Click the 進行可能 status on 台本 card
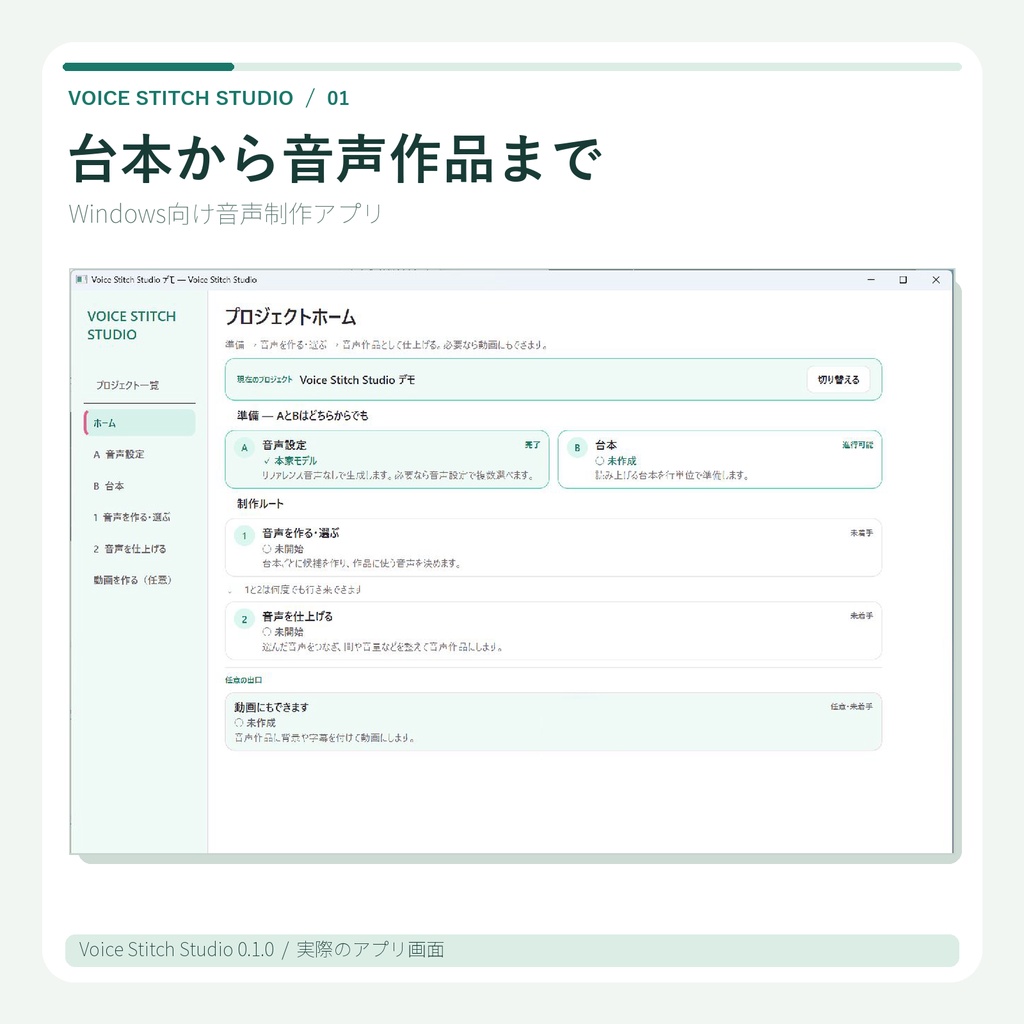This screenshot has width=1024, height=1024. 857,445
